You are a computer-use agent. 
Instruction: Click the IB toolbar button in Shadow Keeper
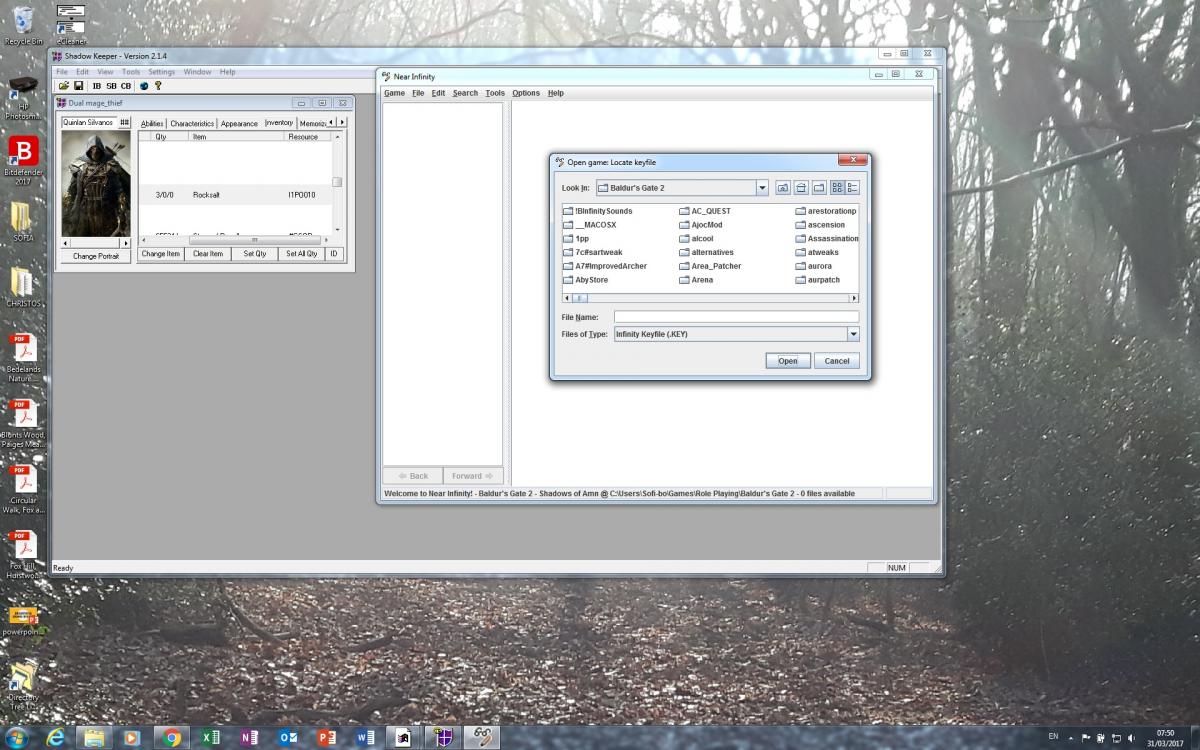click(x=97, y=86)
